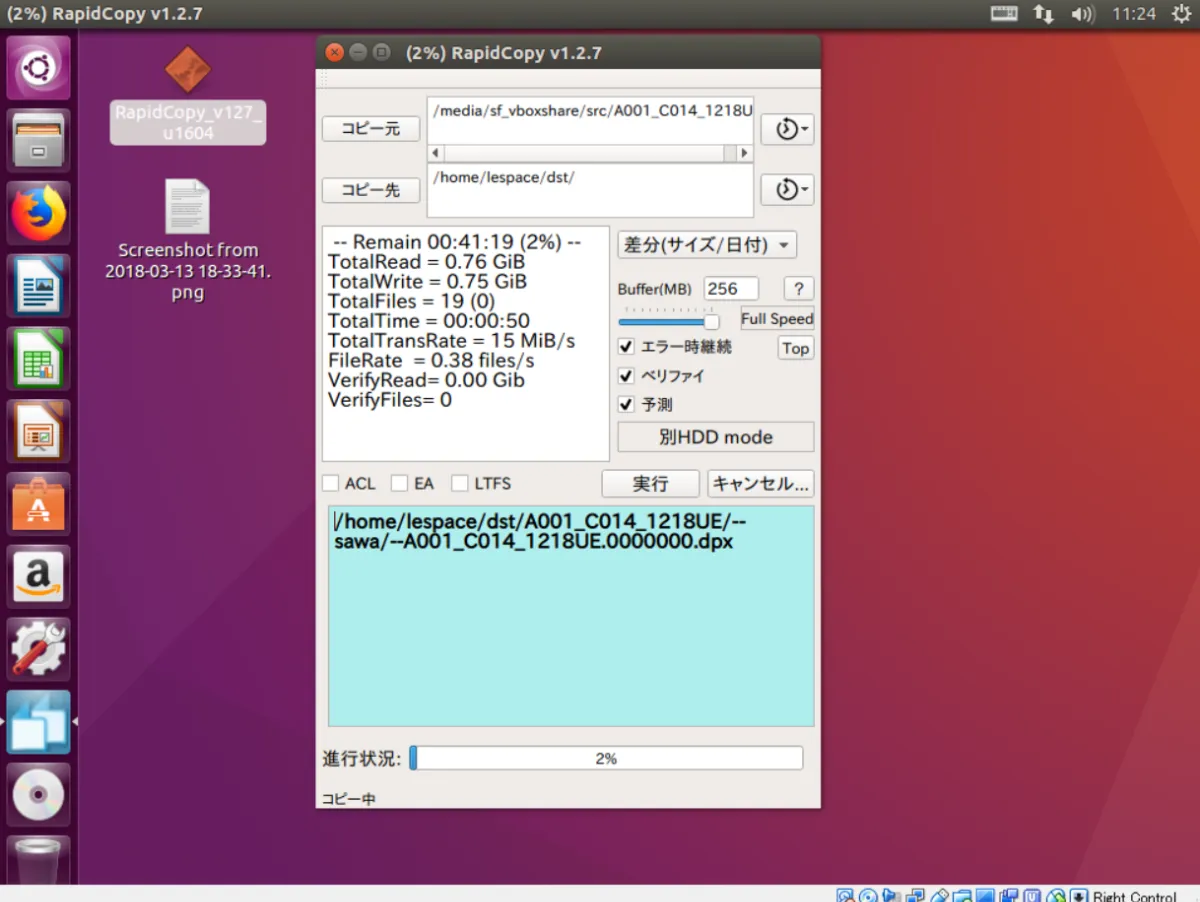Viewport: 1200px width, 902px height.
Task: Click the 11:24 clock in the top panel
Action: click(1133, 14)
